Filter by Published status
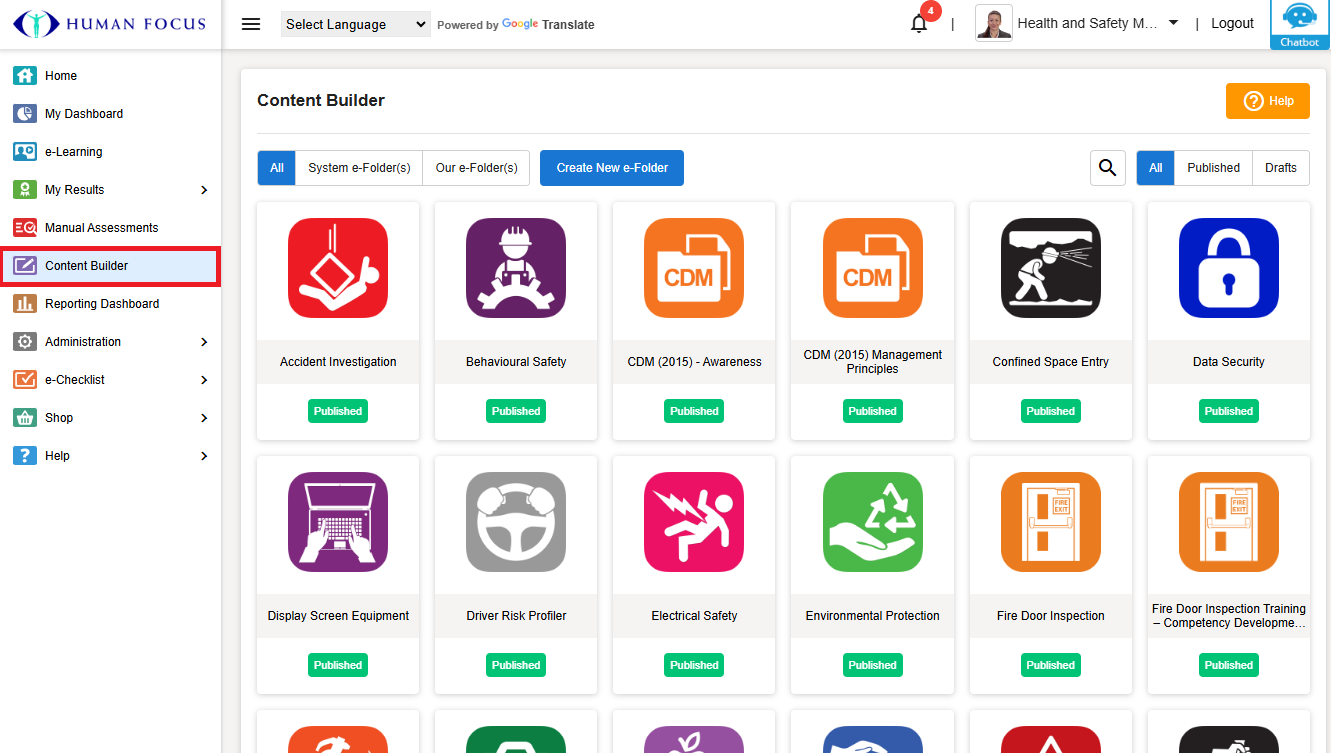The image size is (1331, 753). [x=1213, y=168]
